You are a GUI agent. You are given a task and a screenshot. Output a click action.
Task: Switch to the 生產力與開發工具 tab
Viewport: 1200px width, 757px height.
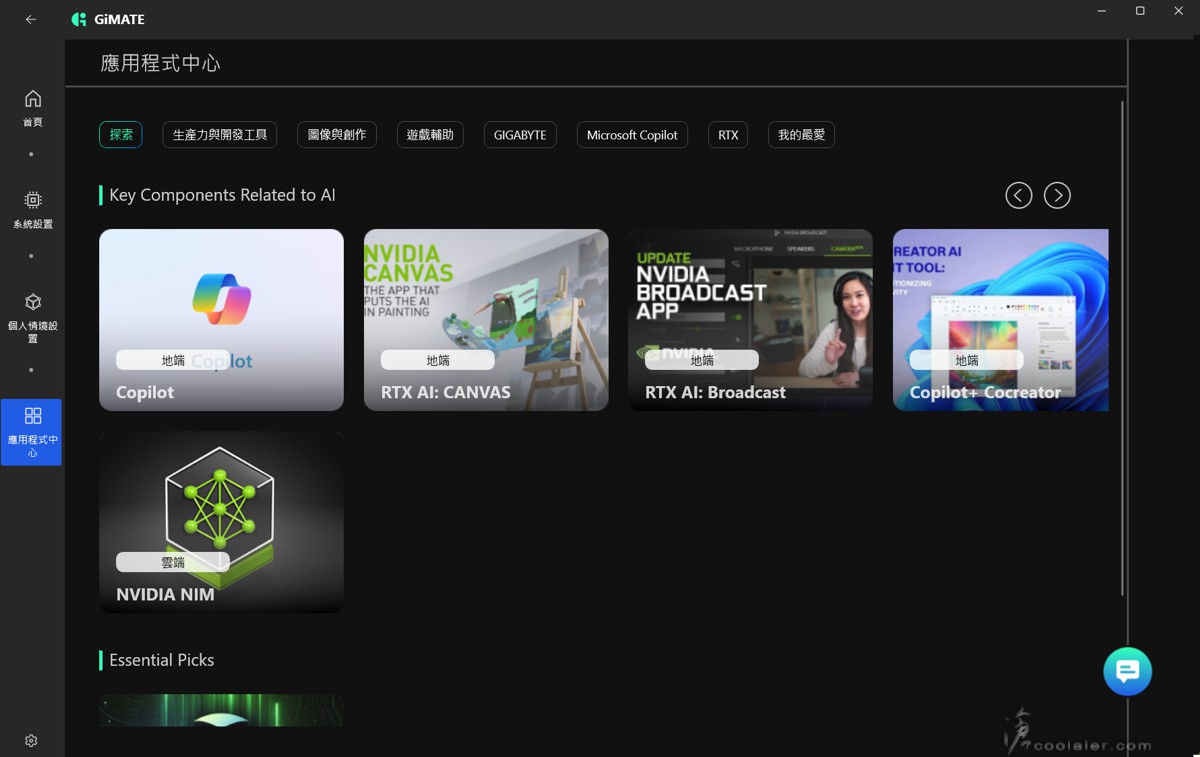(x=220, y=135)
